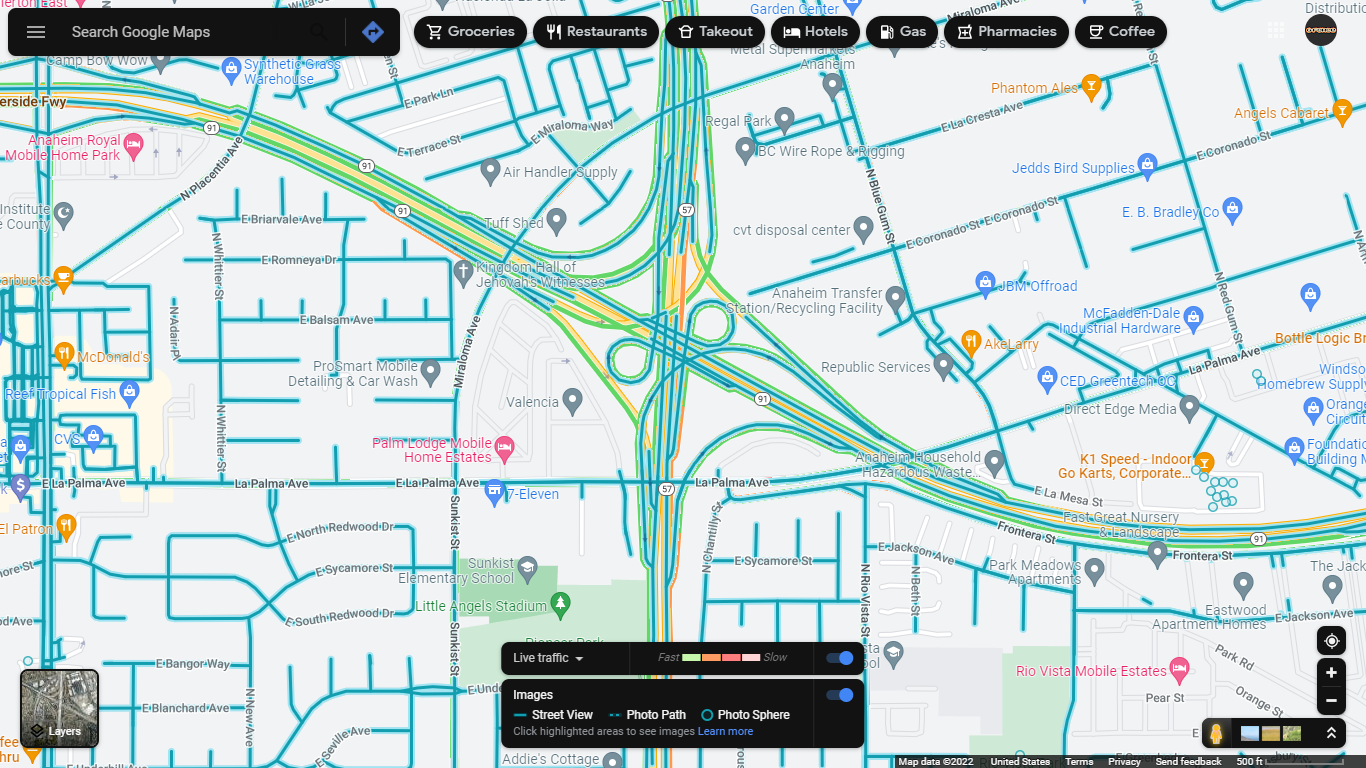Zoom in with the plus button
This screenshot has width=1366, height=768.
(1331, 673)
